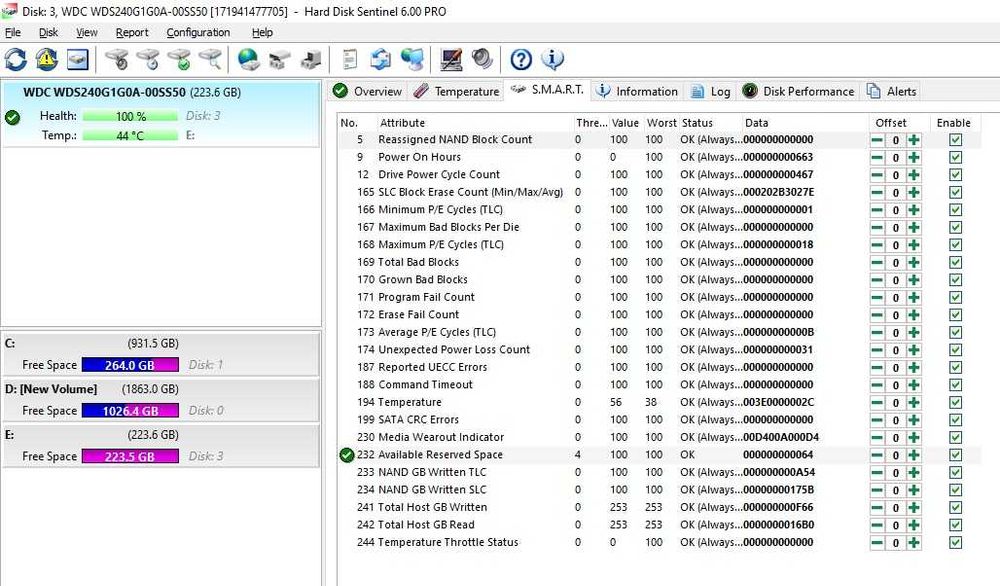Click the info bubble about icon

[x=552, y=59]
